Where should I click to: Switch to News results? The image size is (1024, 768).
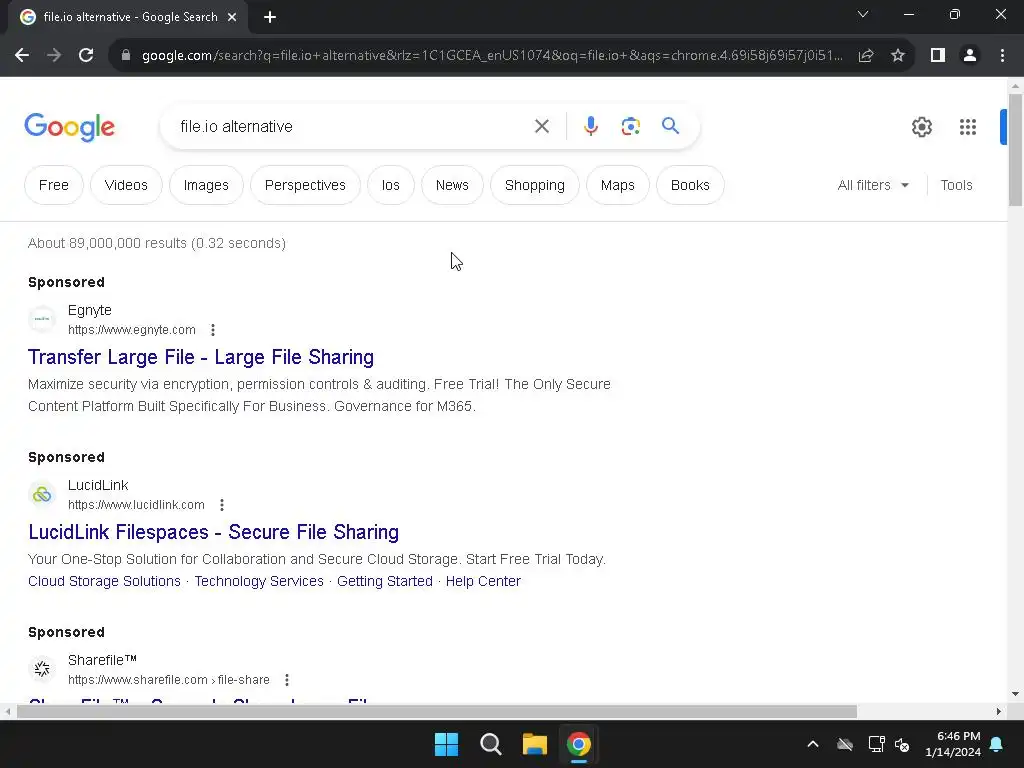pyautogui.click(x=452, y=185)
